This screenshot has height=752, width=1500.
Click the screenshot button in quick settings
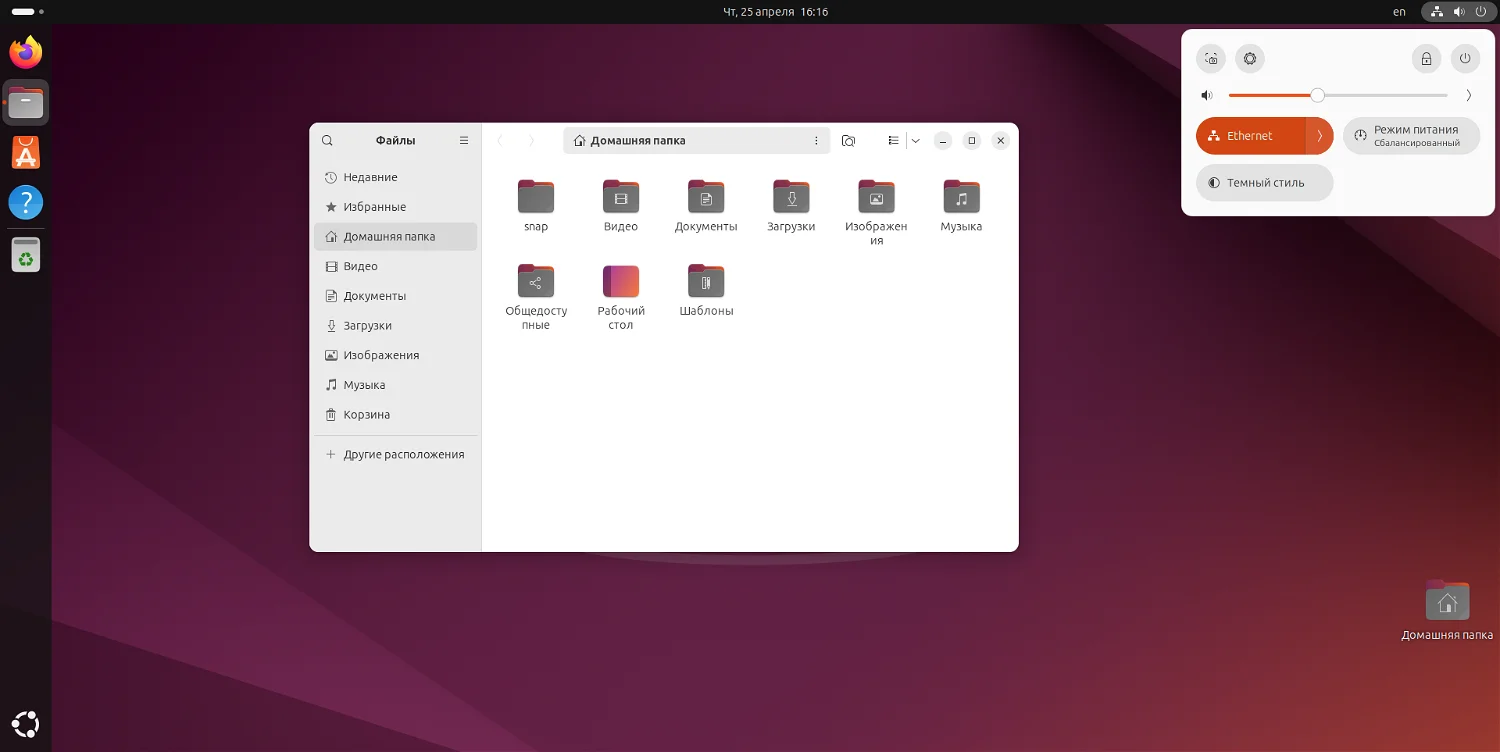coord(1211,59)
